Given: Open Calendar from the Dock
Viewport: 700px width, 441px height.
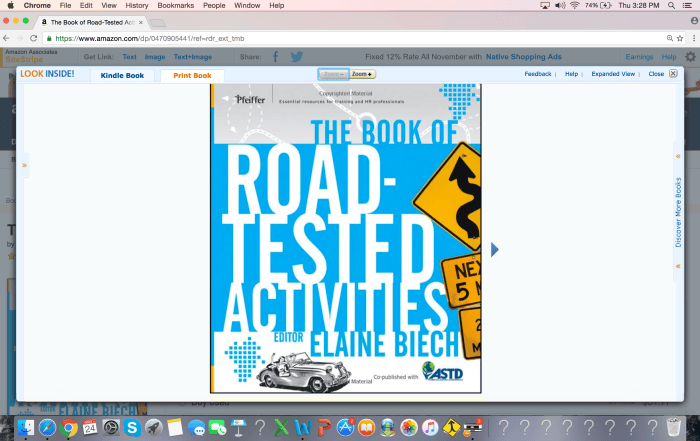Looking at the screenshot, I should click(x=90, y=428).
